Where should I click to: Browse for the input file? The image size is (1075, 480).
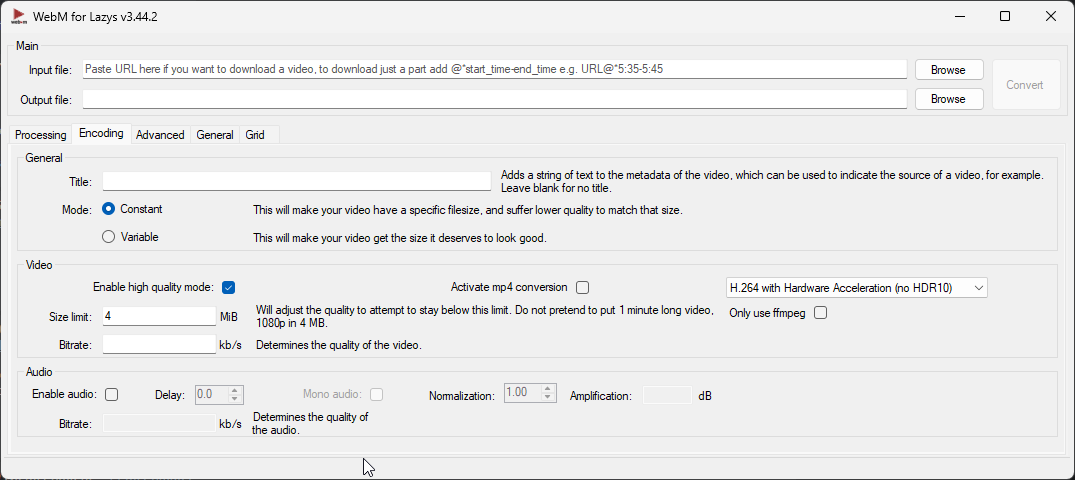click(949, 70)
